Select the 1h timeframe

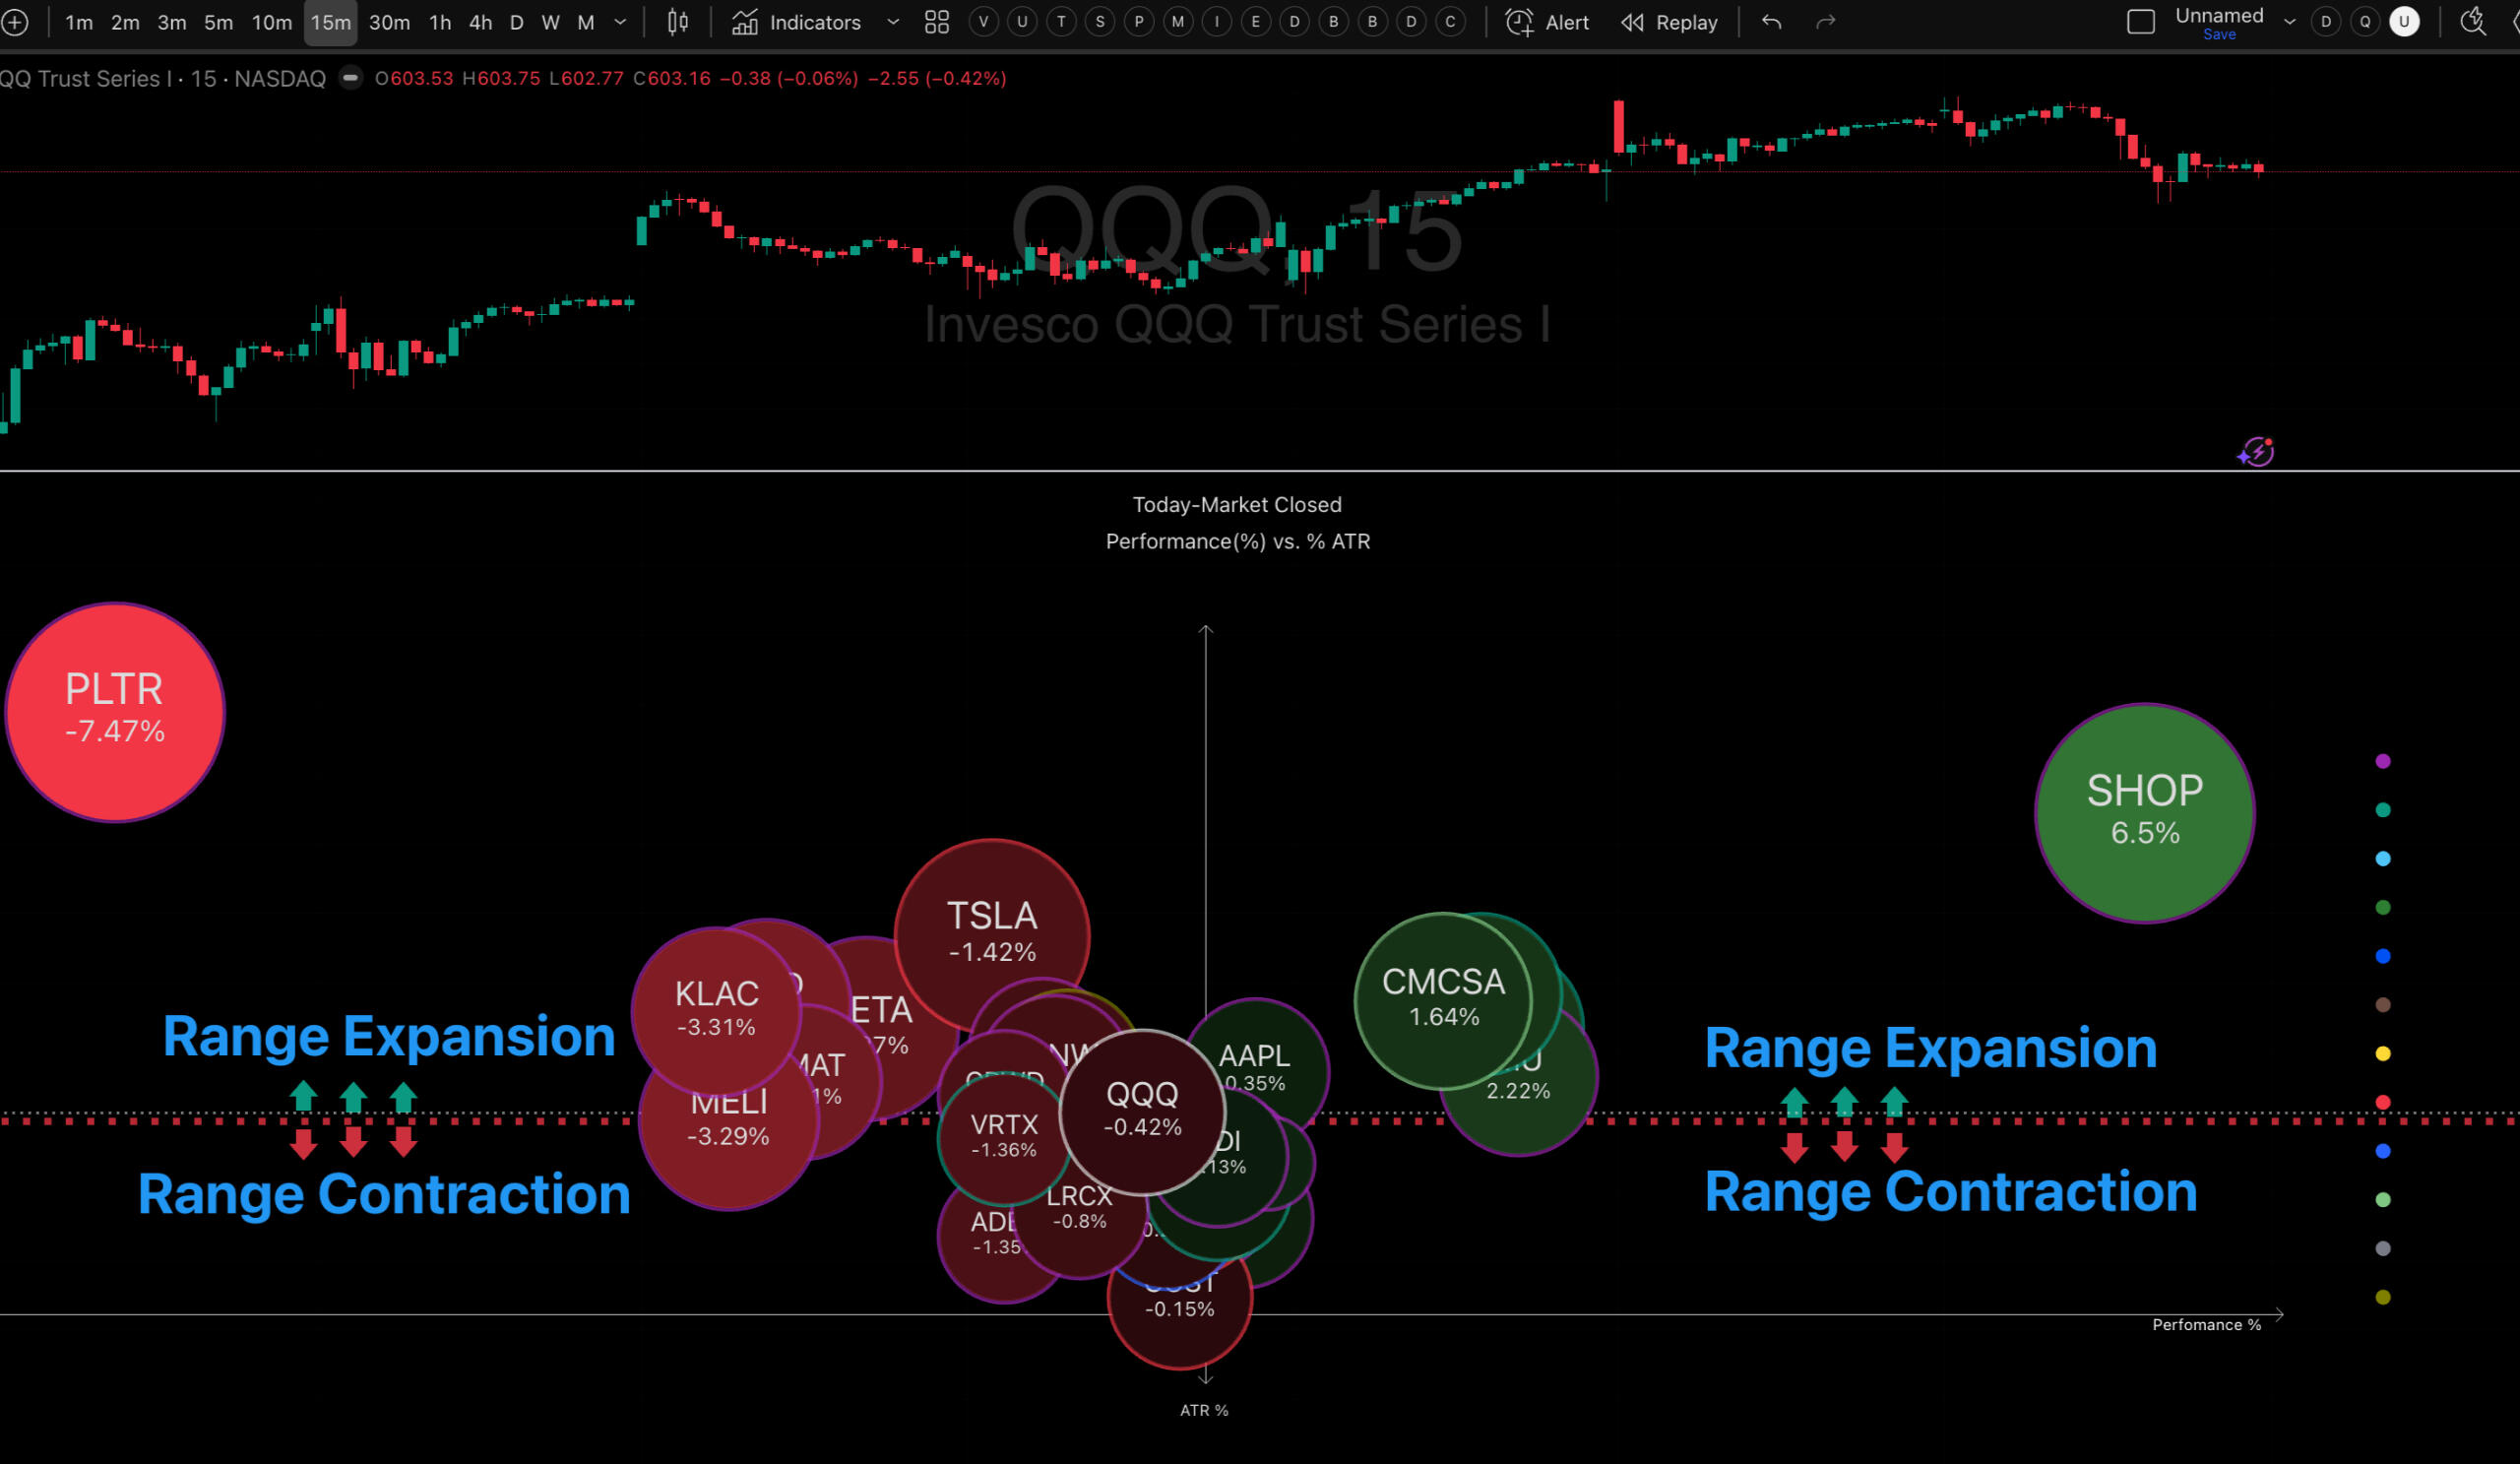440,22
